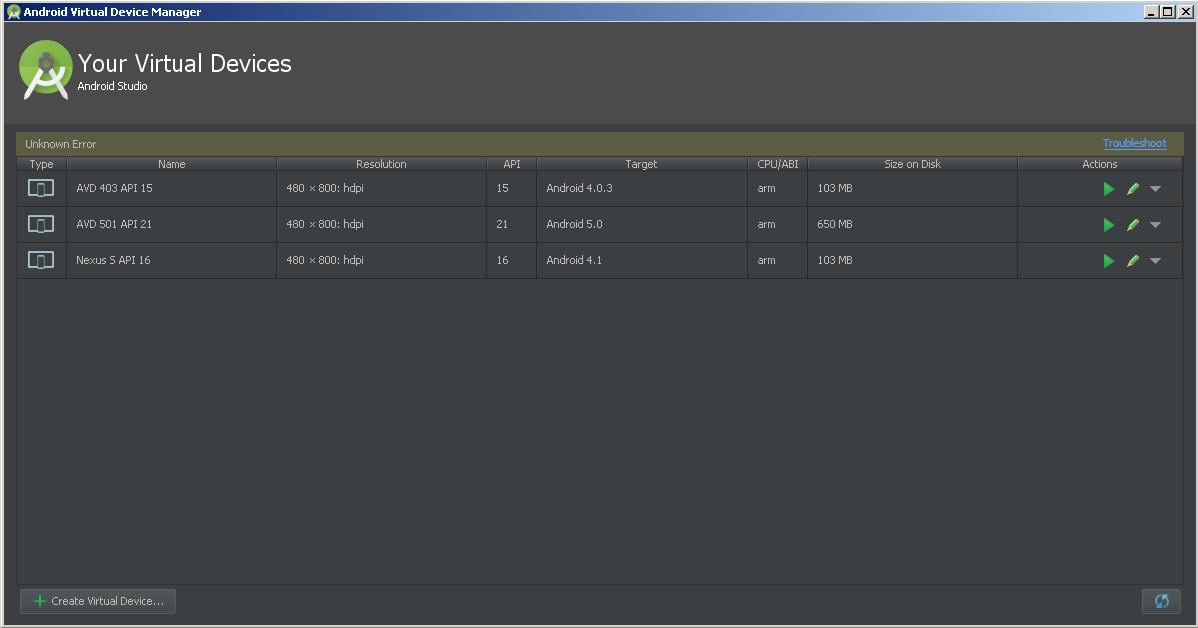Image resolution: width=1198 pixels, height=628 pixels.
Task: Click the Android icon in the title bar
Action: 14,11
